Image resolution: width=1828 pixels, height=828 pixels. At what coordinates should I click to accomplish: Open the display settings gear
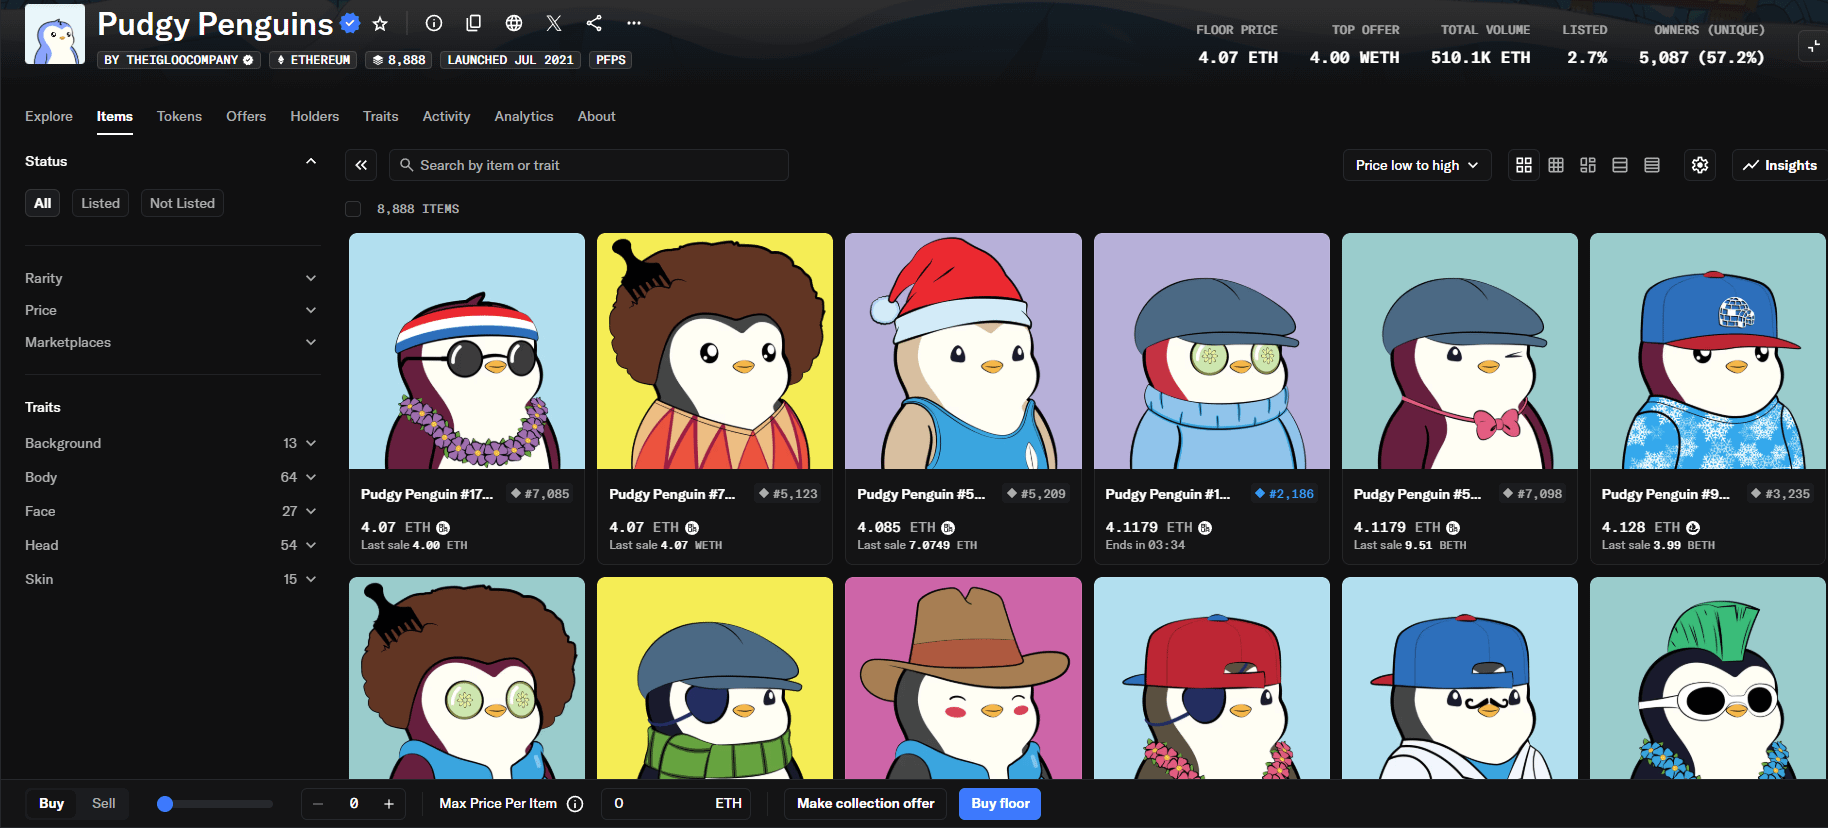1700,165
